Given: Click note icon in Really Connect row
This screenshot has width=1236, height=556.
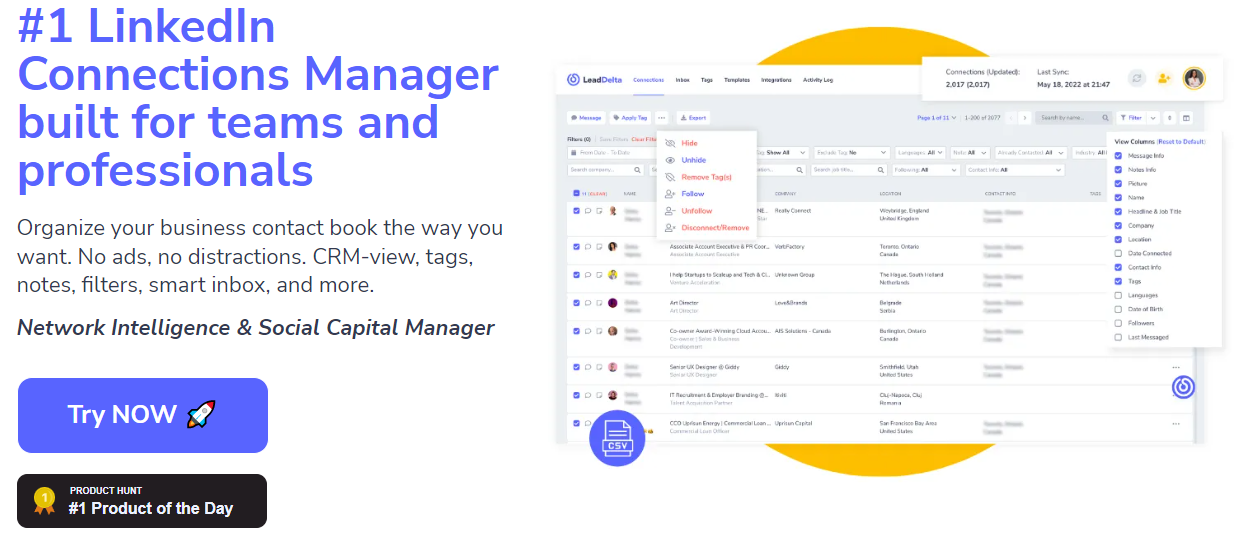Looking at the screenshot, I should point(599,212).
